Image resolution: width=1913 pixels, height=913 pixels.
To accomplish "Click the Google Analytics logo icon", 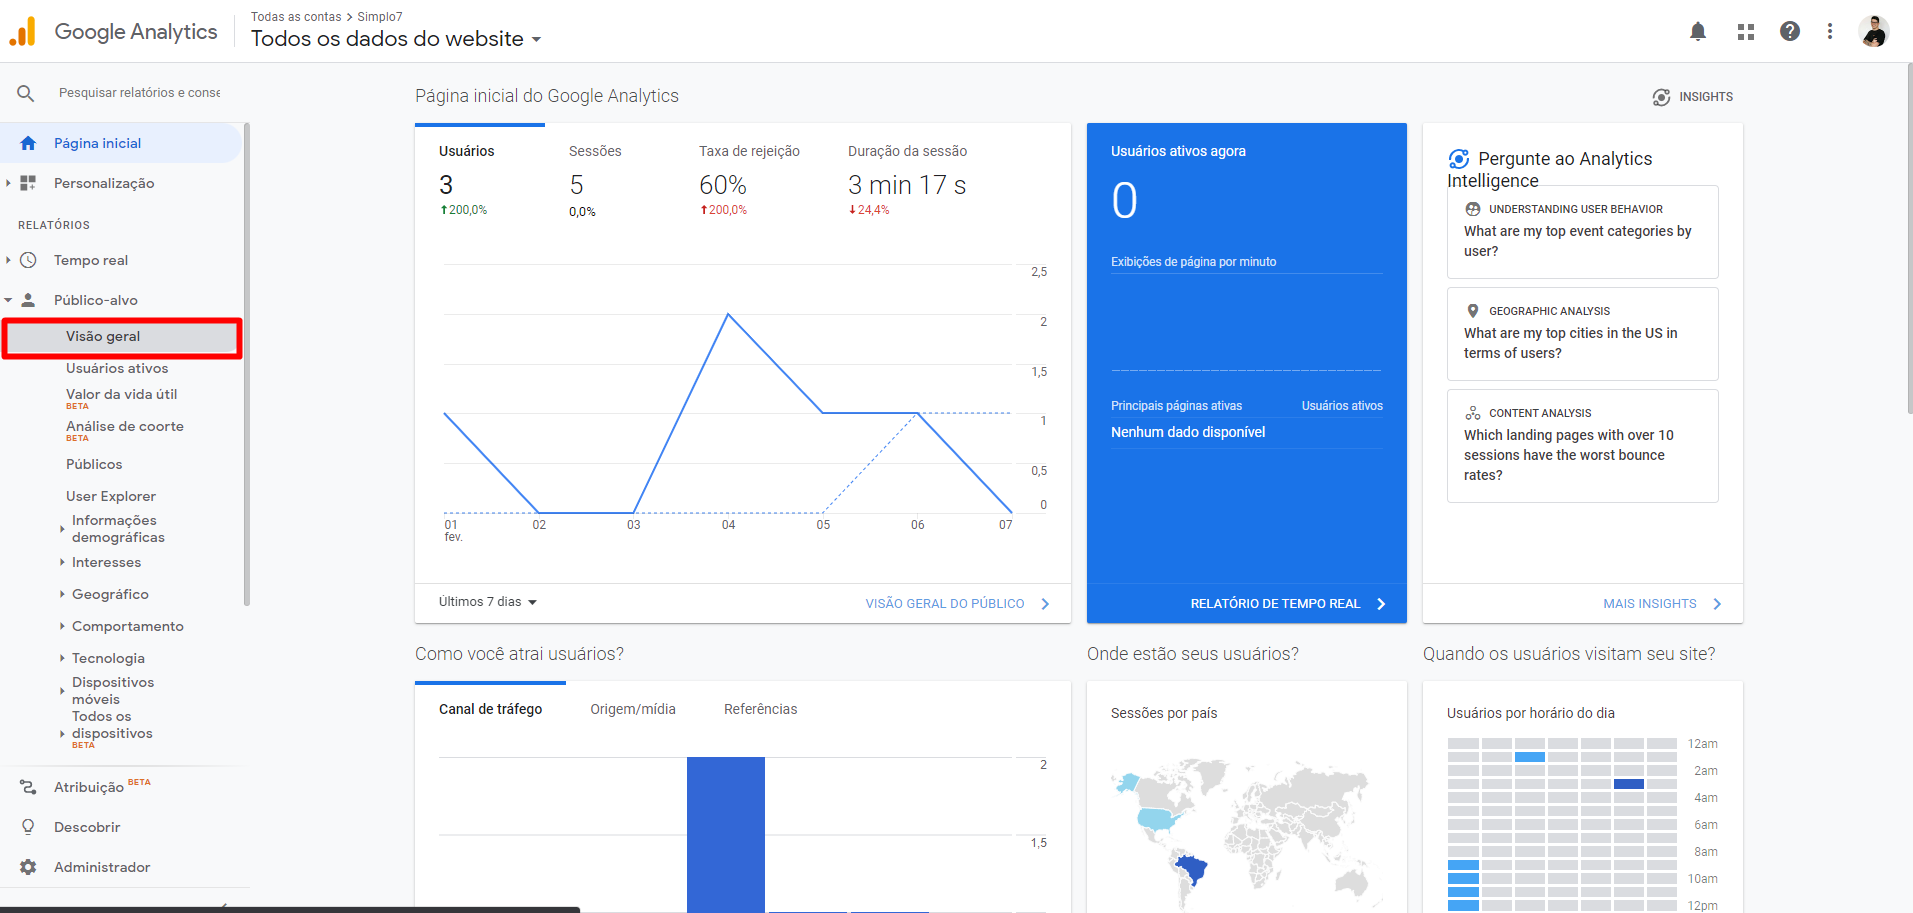I will point(22,31).
